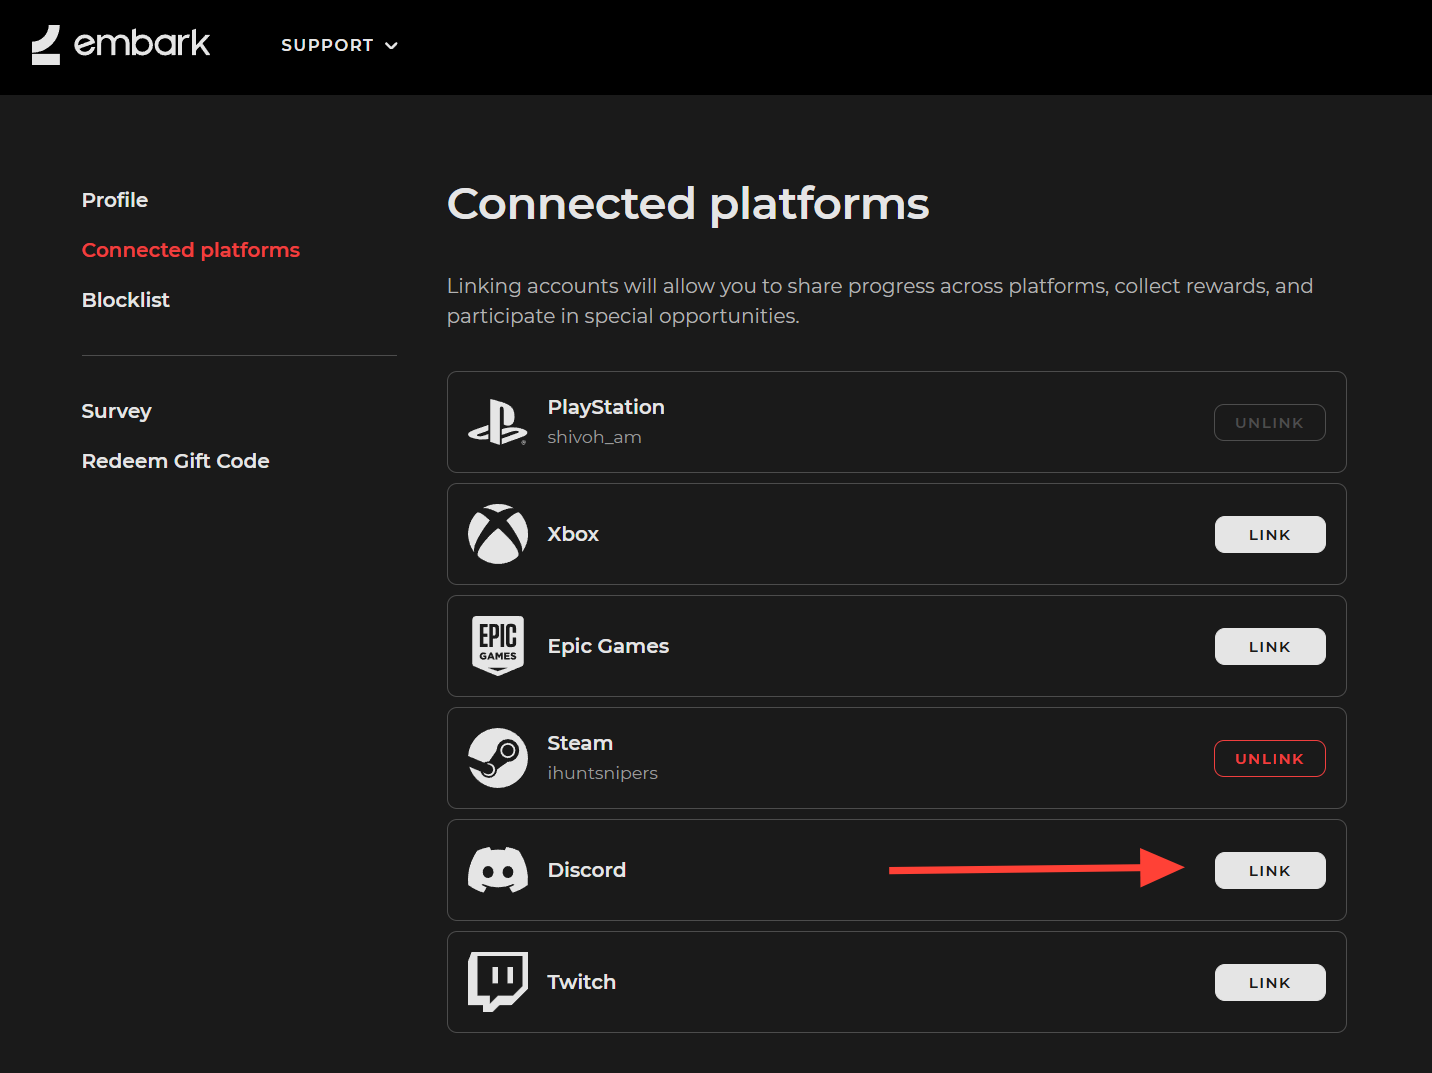Image resolution: width=1432 pixels, height=1073 pixels.
Task: Click the Steam logo icon
Action: pos(498,758)
